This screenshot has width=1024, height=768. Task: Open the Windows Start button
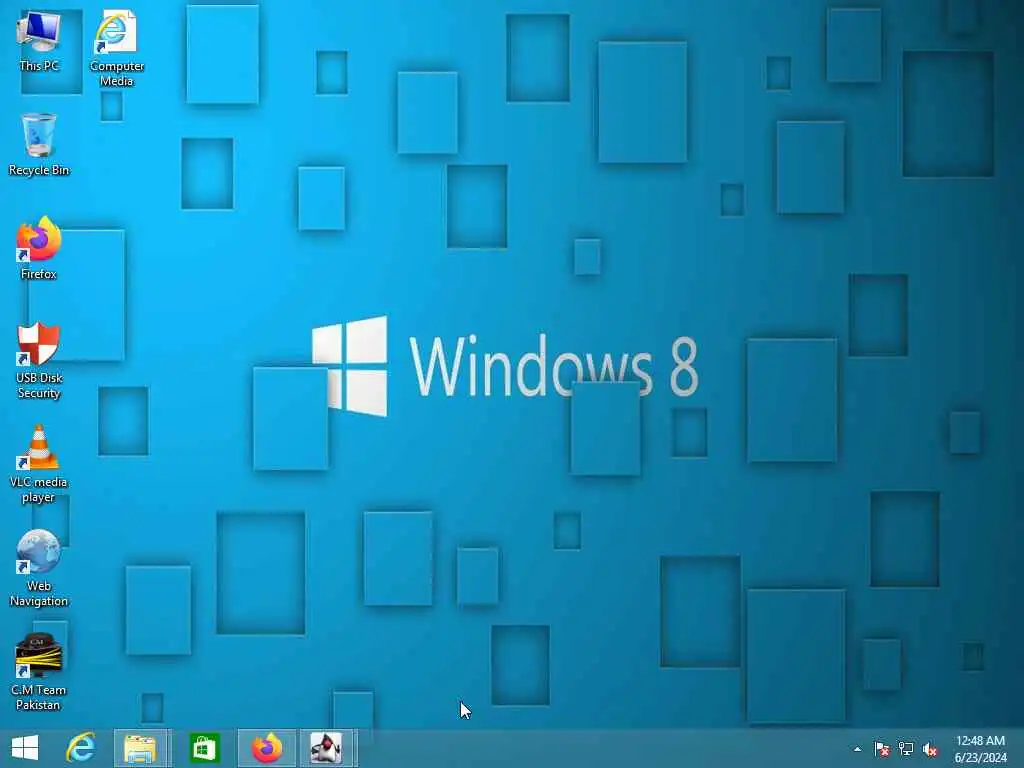(x=25, y=748)
